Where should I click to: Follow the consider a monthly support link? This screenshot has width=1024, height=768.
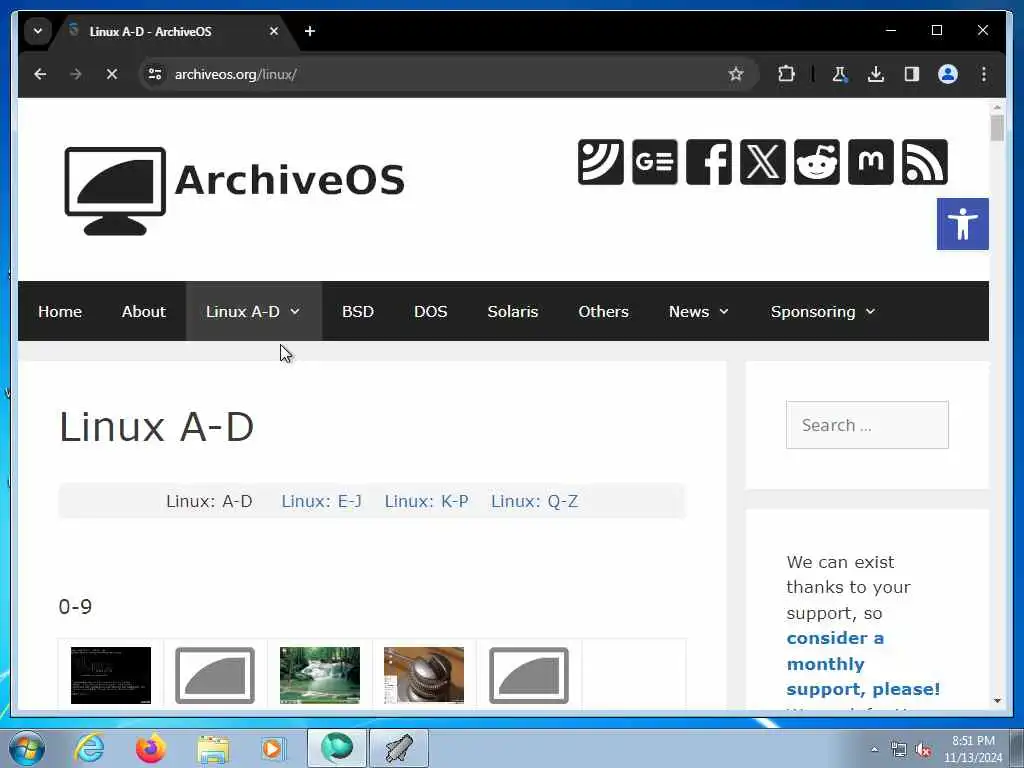863,664
